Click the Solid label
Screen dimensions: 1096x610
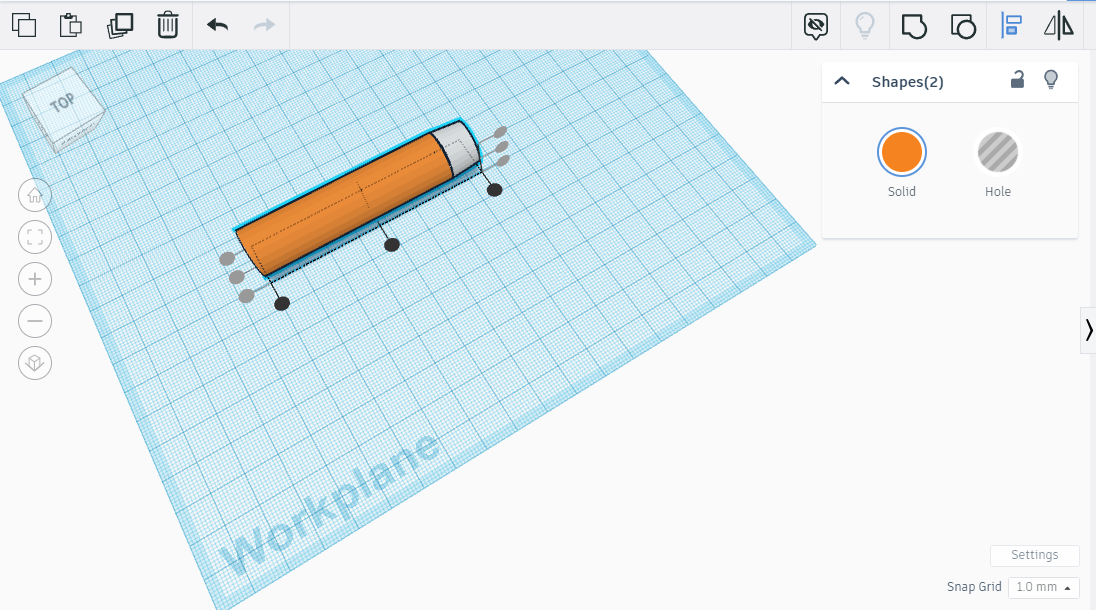902,191
